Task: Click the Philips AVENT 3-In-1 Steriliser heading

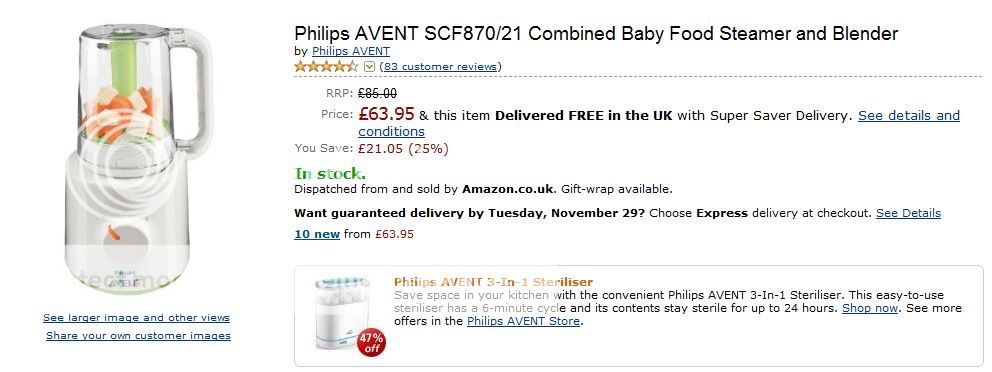Action: (x=493, y=282)
